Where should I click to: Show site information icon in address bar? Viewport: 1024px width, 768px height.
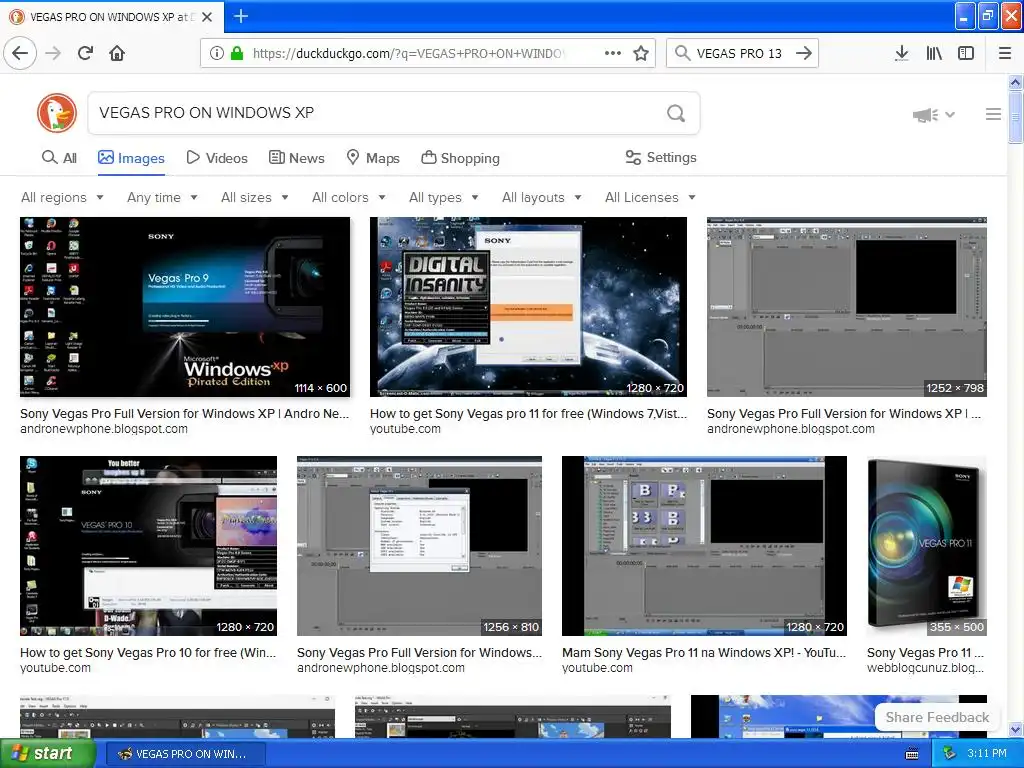click(216, 53)
